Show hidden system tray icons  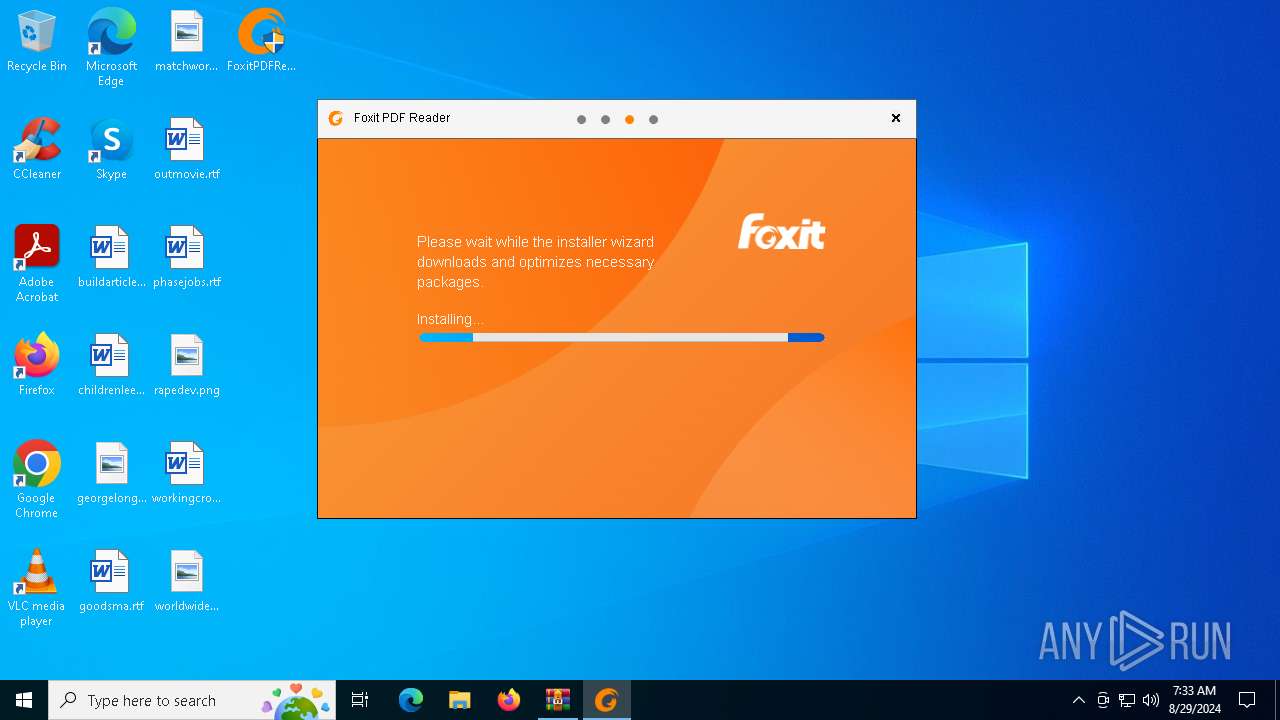[x=1079, y=700]
